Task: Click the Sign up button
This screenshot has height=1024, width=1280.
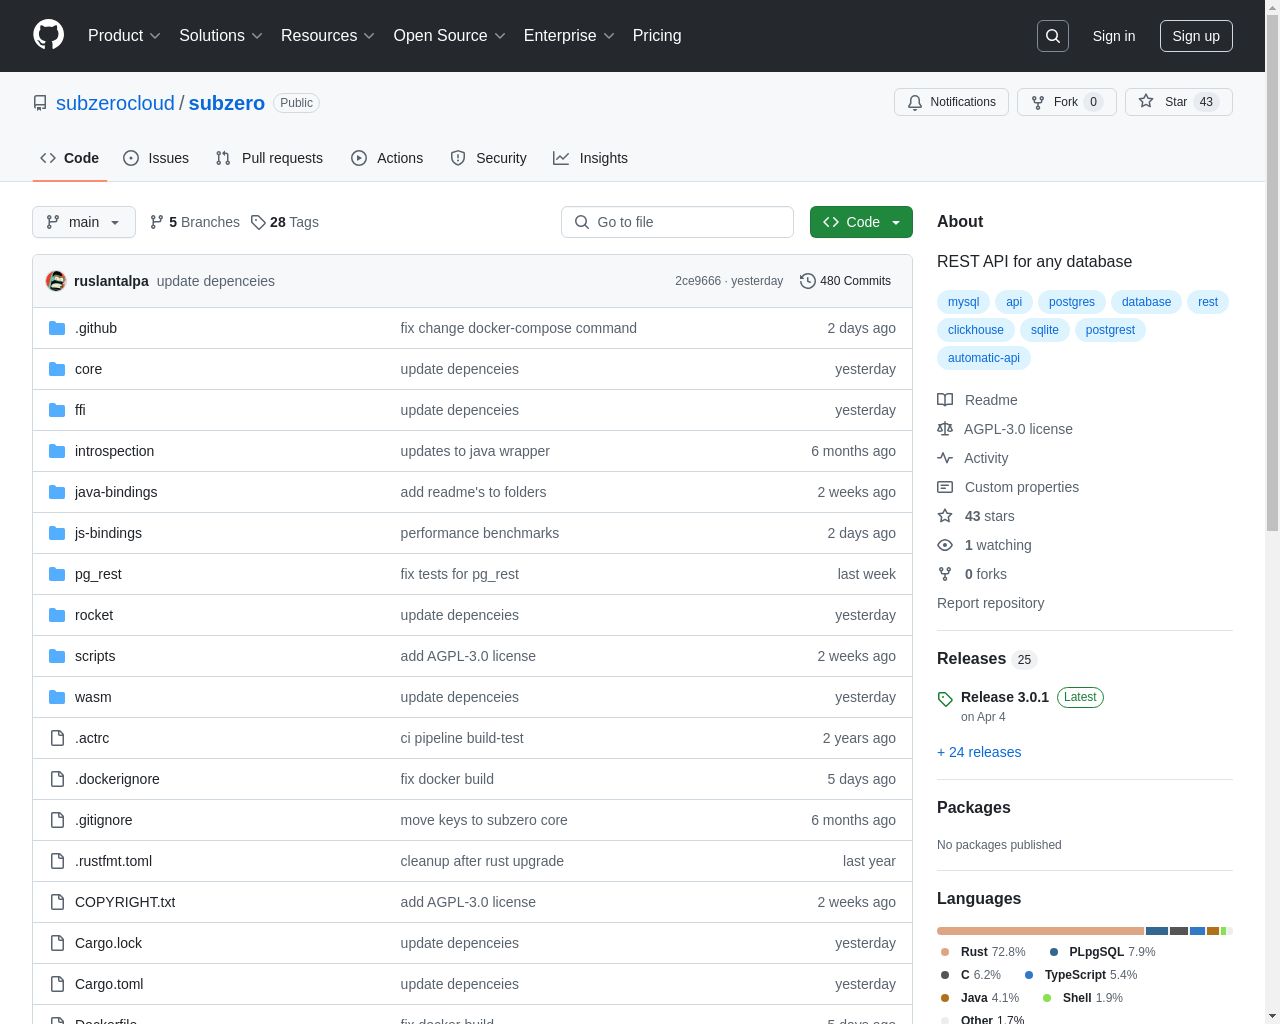Action: click(x=1196, y=36)
